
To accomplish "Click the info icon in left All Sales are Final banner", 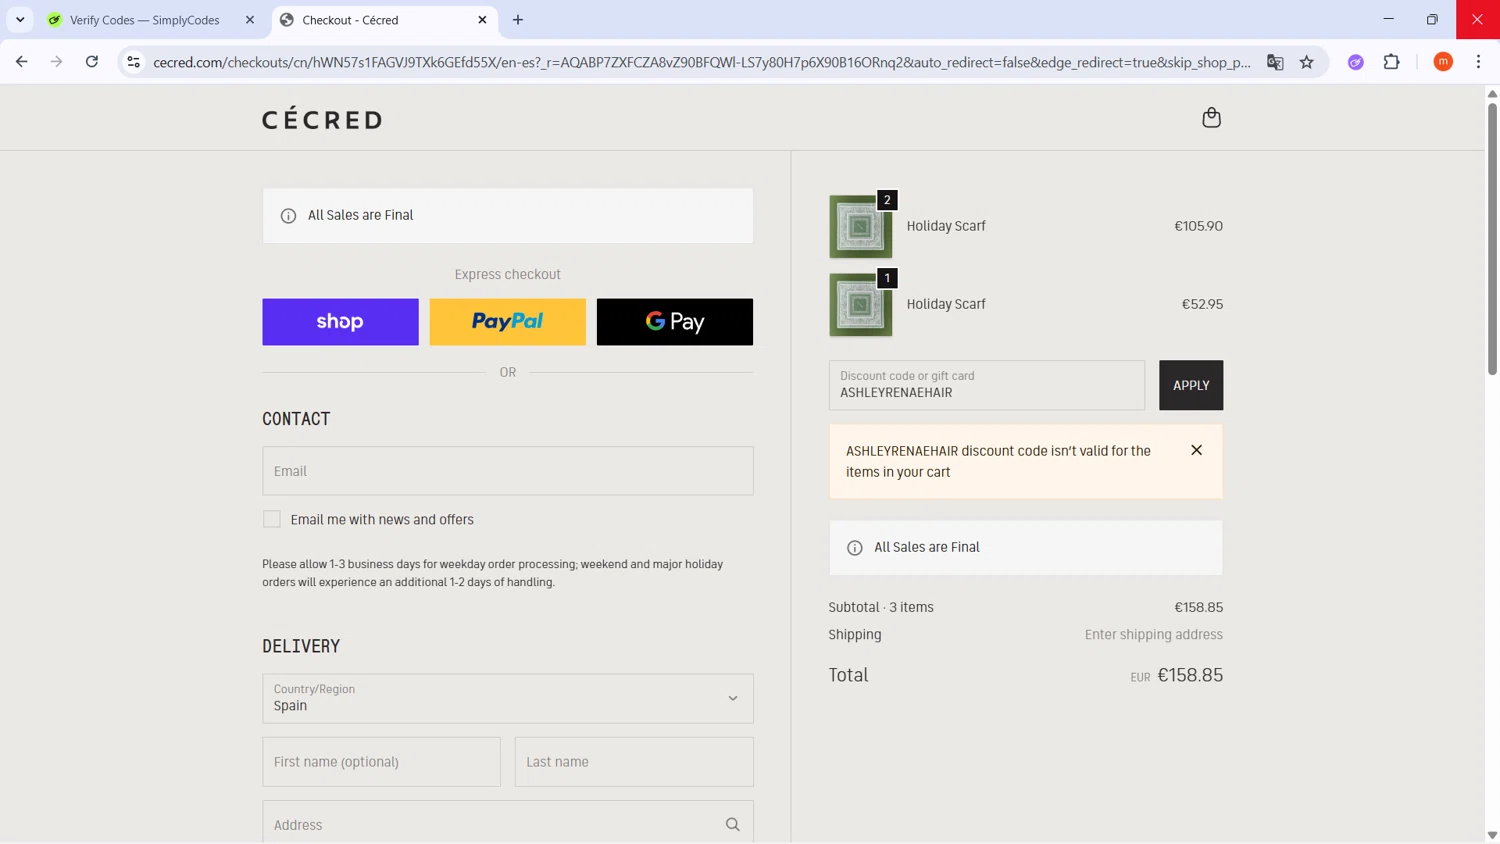I will (288, 216).
